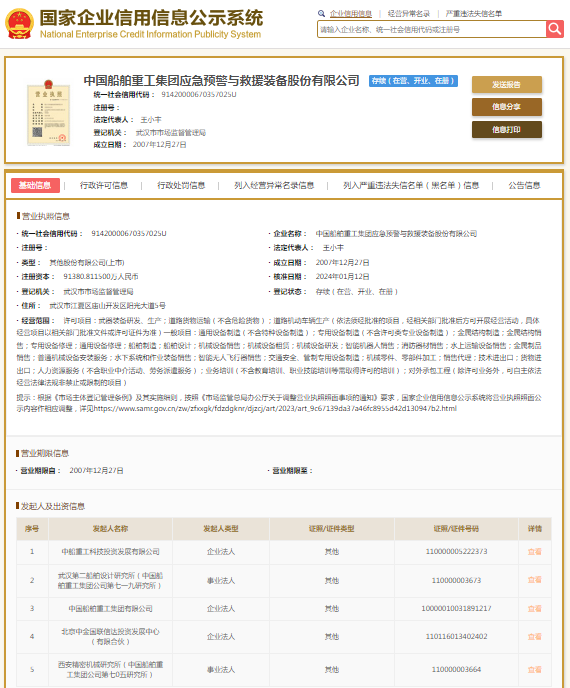
Task: Open the 列入经营异常名录信息 tab
Action: [274, 186]
